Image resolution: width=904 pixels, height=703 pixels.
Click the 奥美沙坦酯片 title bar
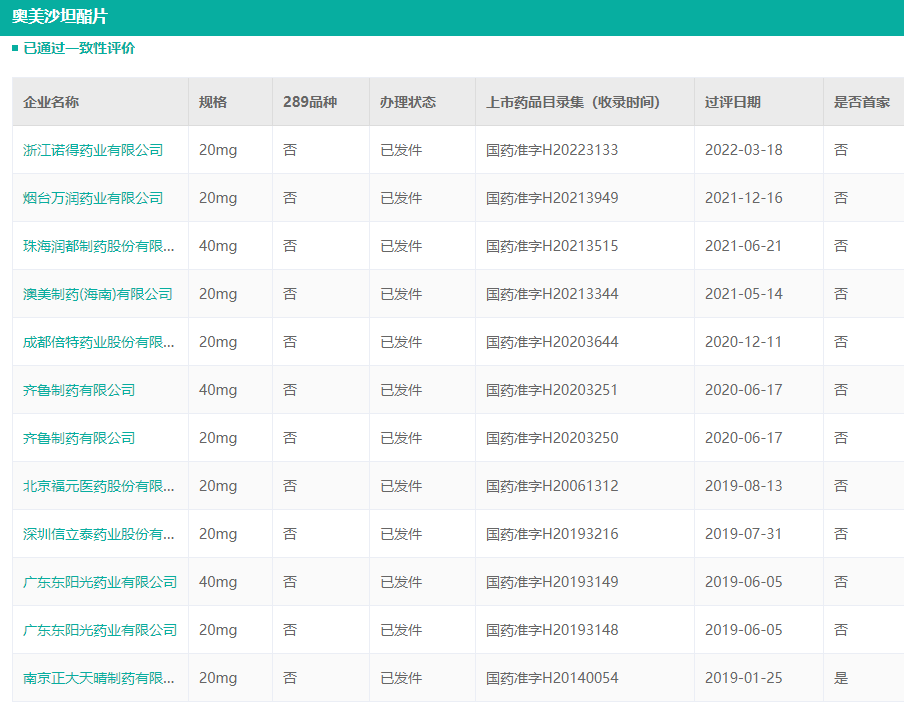click(60, 17)
